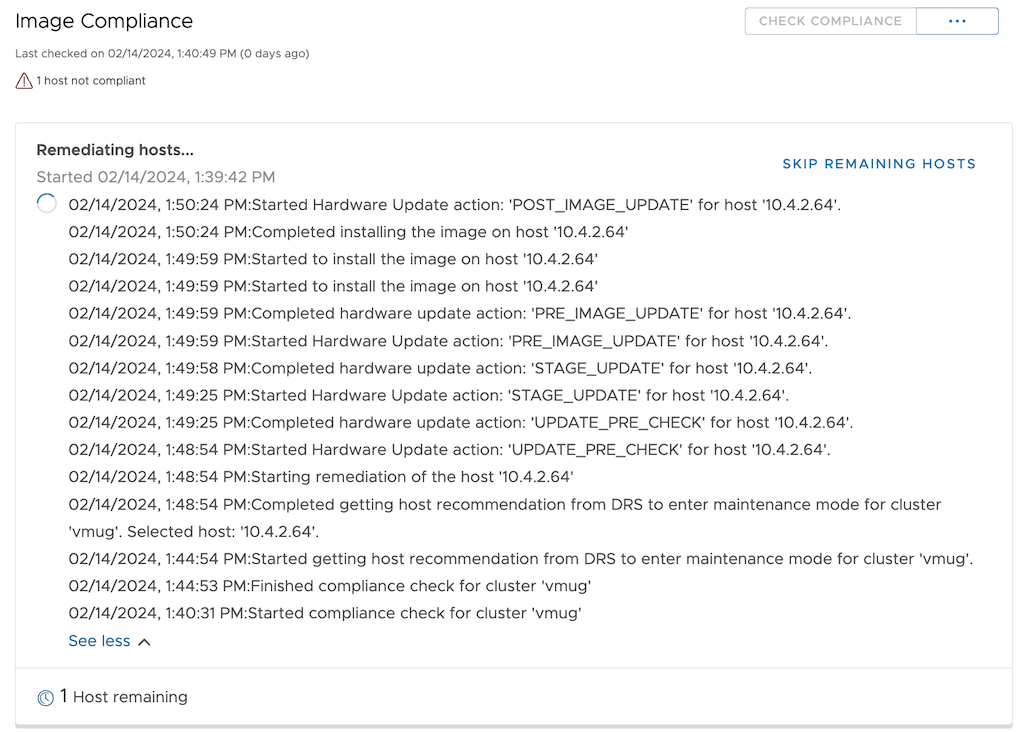Click SKIP REMAINING HOSTS
This screenshot has width=1024, height=732.
pos(878,164)
